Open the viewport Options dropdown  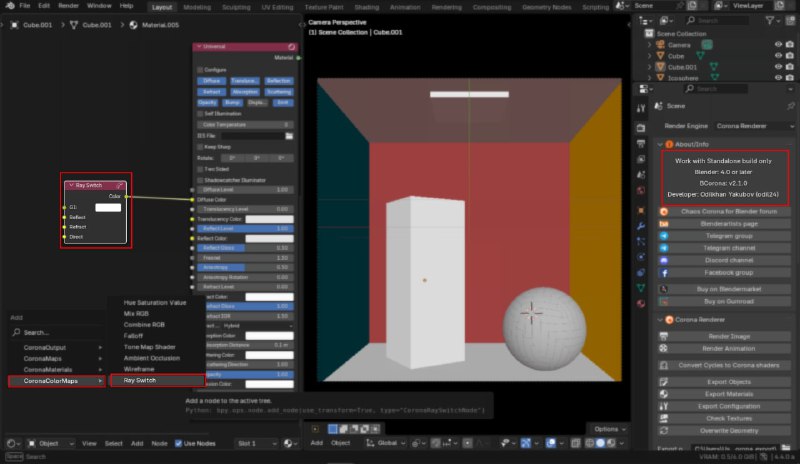[609, 429]
